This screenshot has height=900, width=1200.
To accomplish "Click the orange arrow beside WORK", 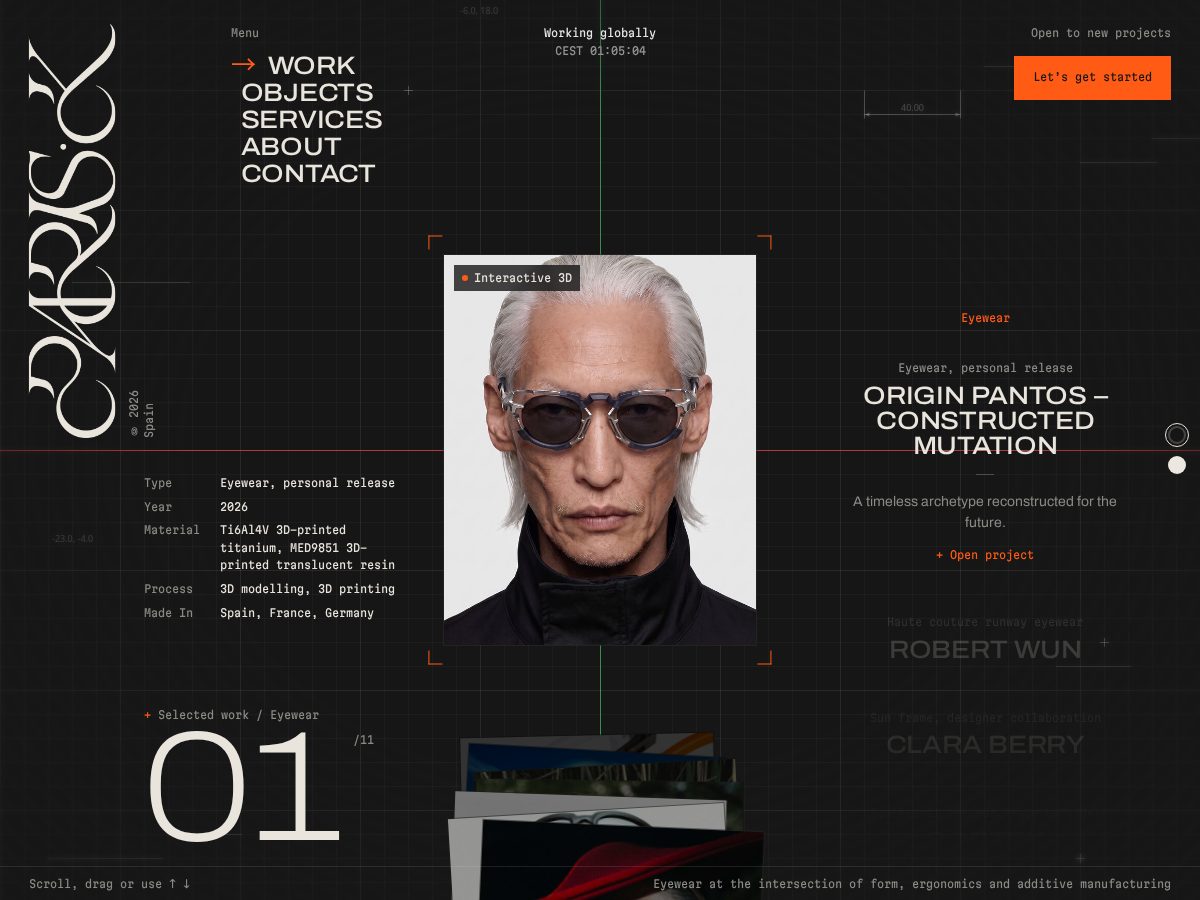I will [243, 65].
